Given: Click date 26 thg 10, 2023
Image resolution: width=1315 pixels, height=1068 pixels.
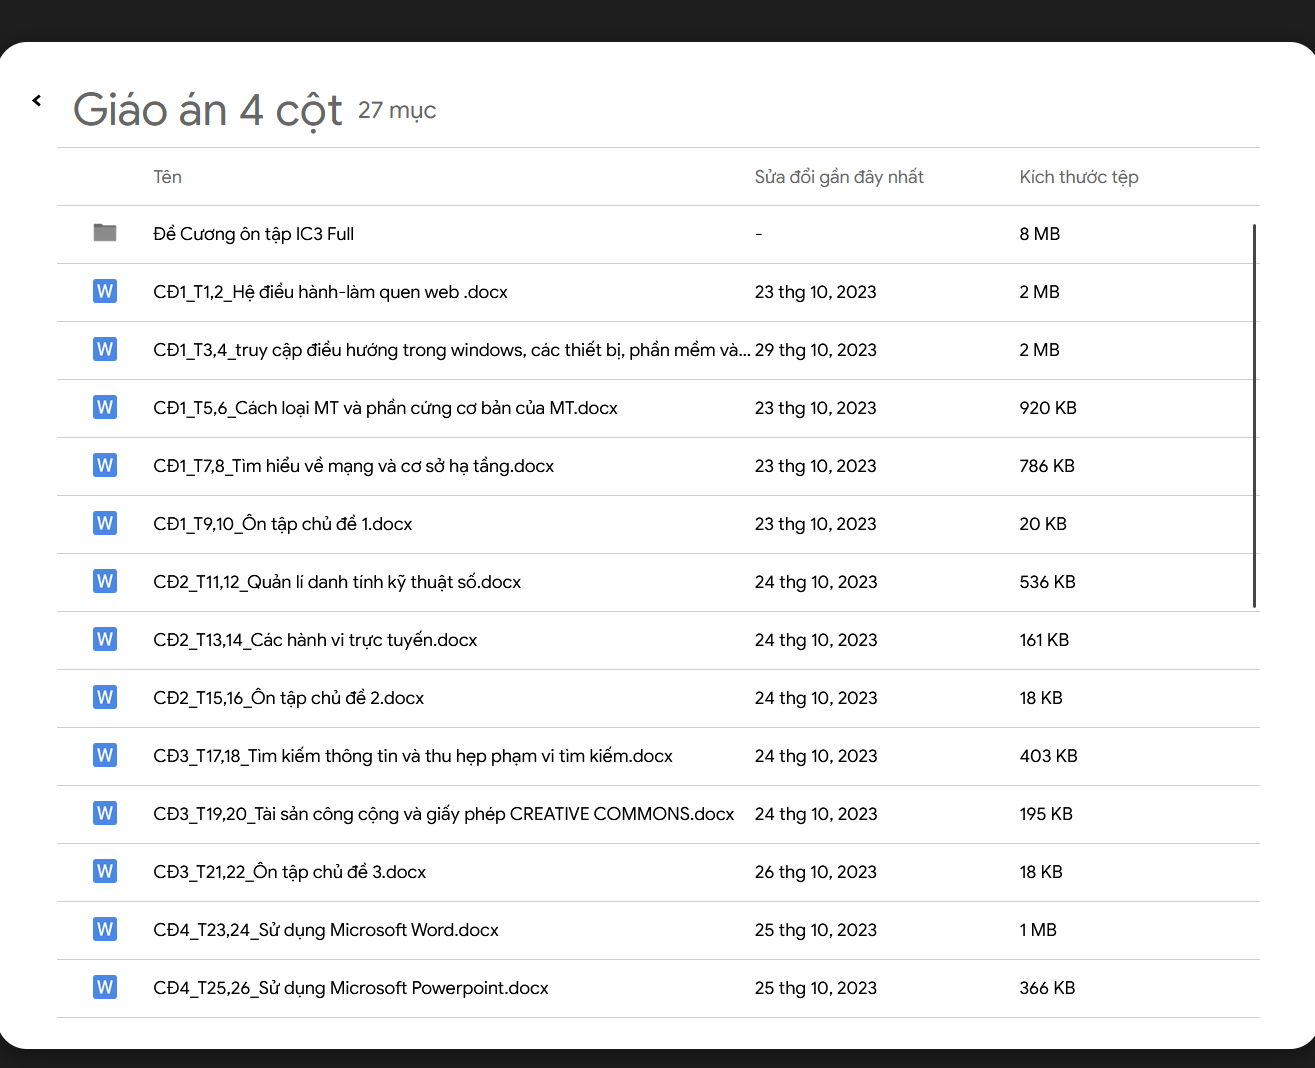Looking at the screenshot, I should tap(816, 872).
